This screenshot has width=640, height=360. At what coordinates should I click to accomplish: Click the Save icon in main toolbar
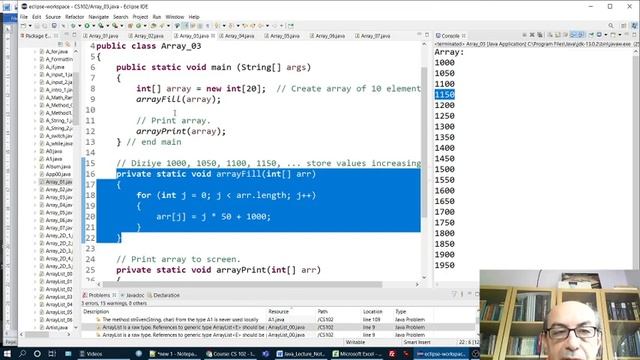tap(37, 26)
